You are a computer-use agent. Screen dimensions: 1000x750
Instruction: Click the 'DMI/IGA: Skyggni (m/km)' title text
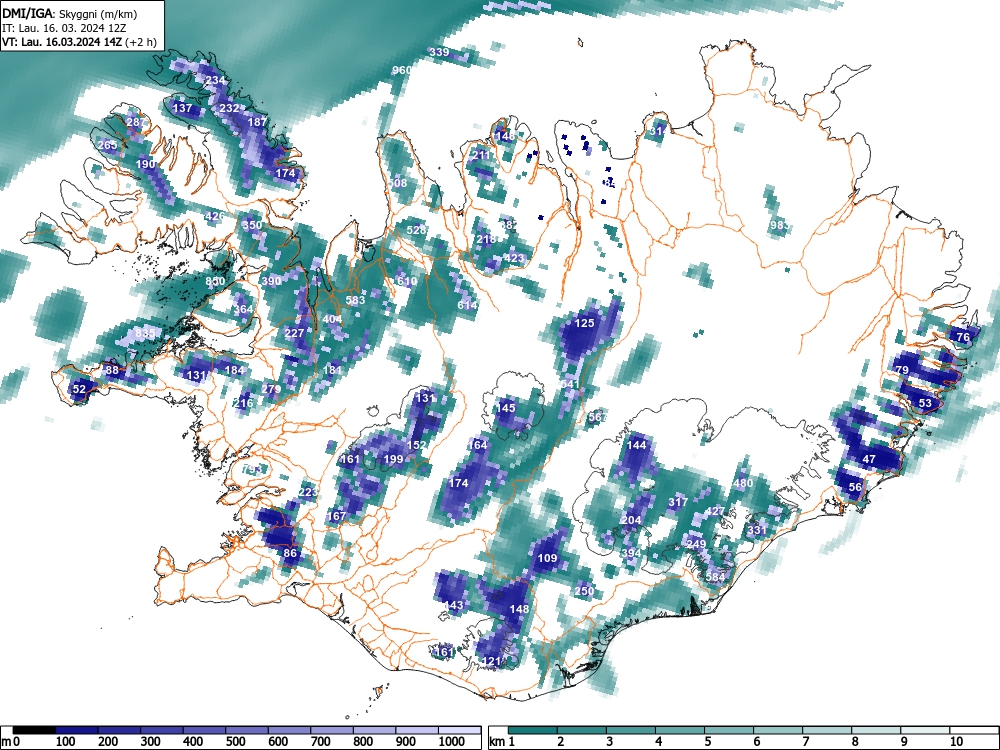70,13
